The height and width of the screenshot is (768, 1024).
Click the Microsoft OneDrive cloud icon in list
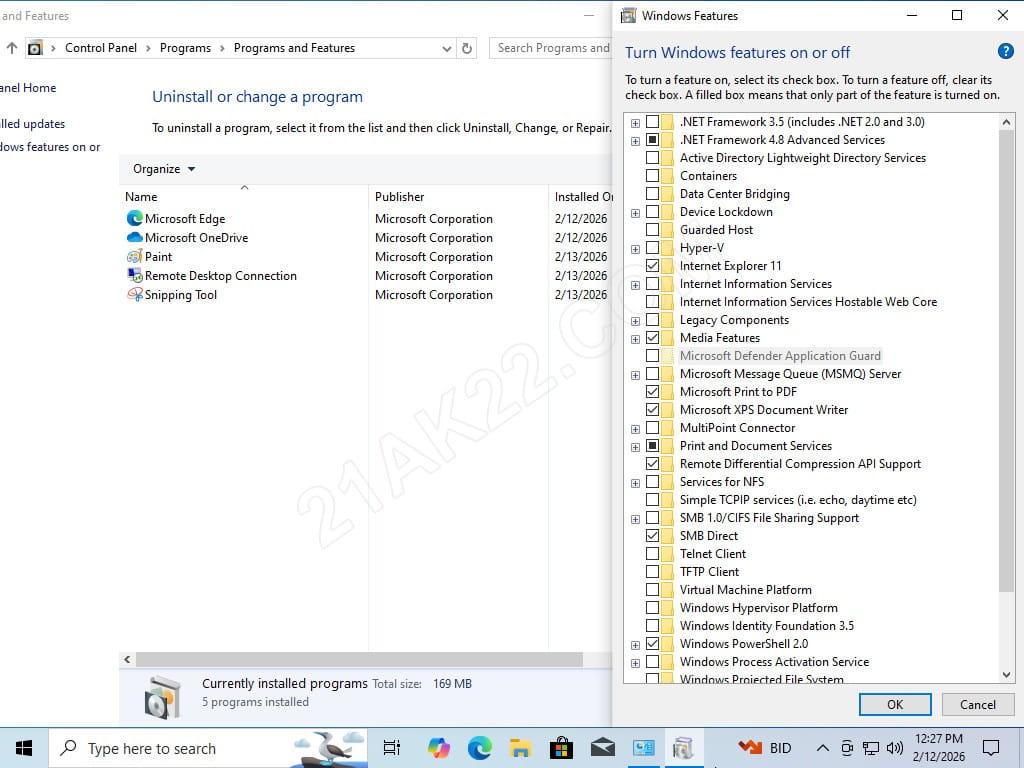(x=135, y=237)
